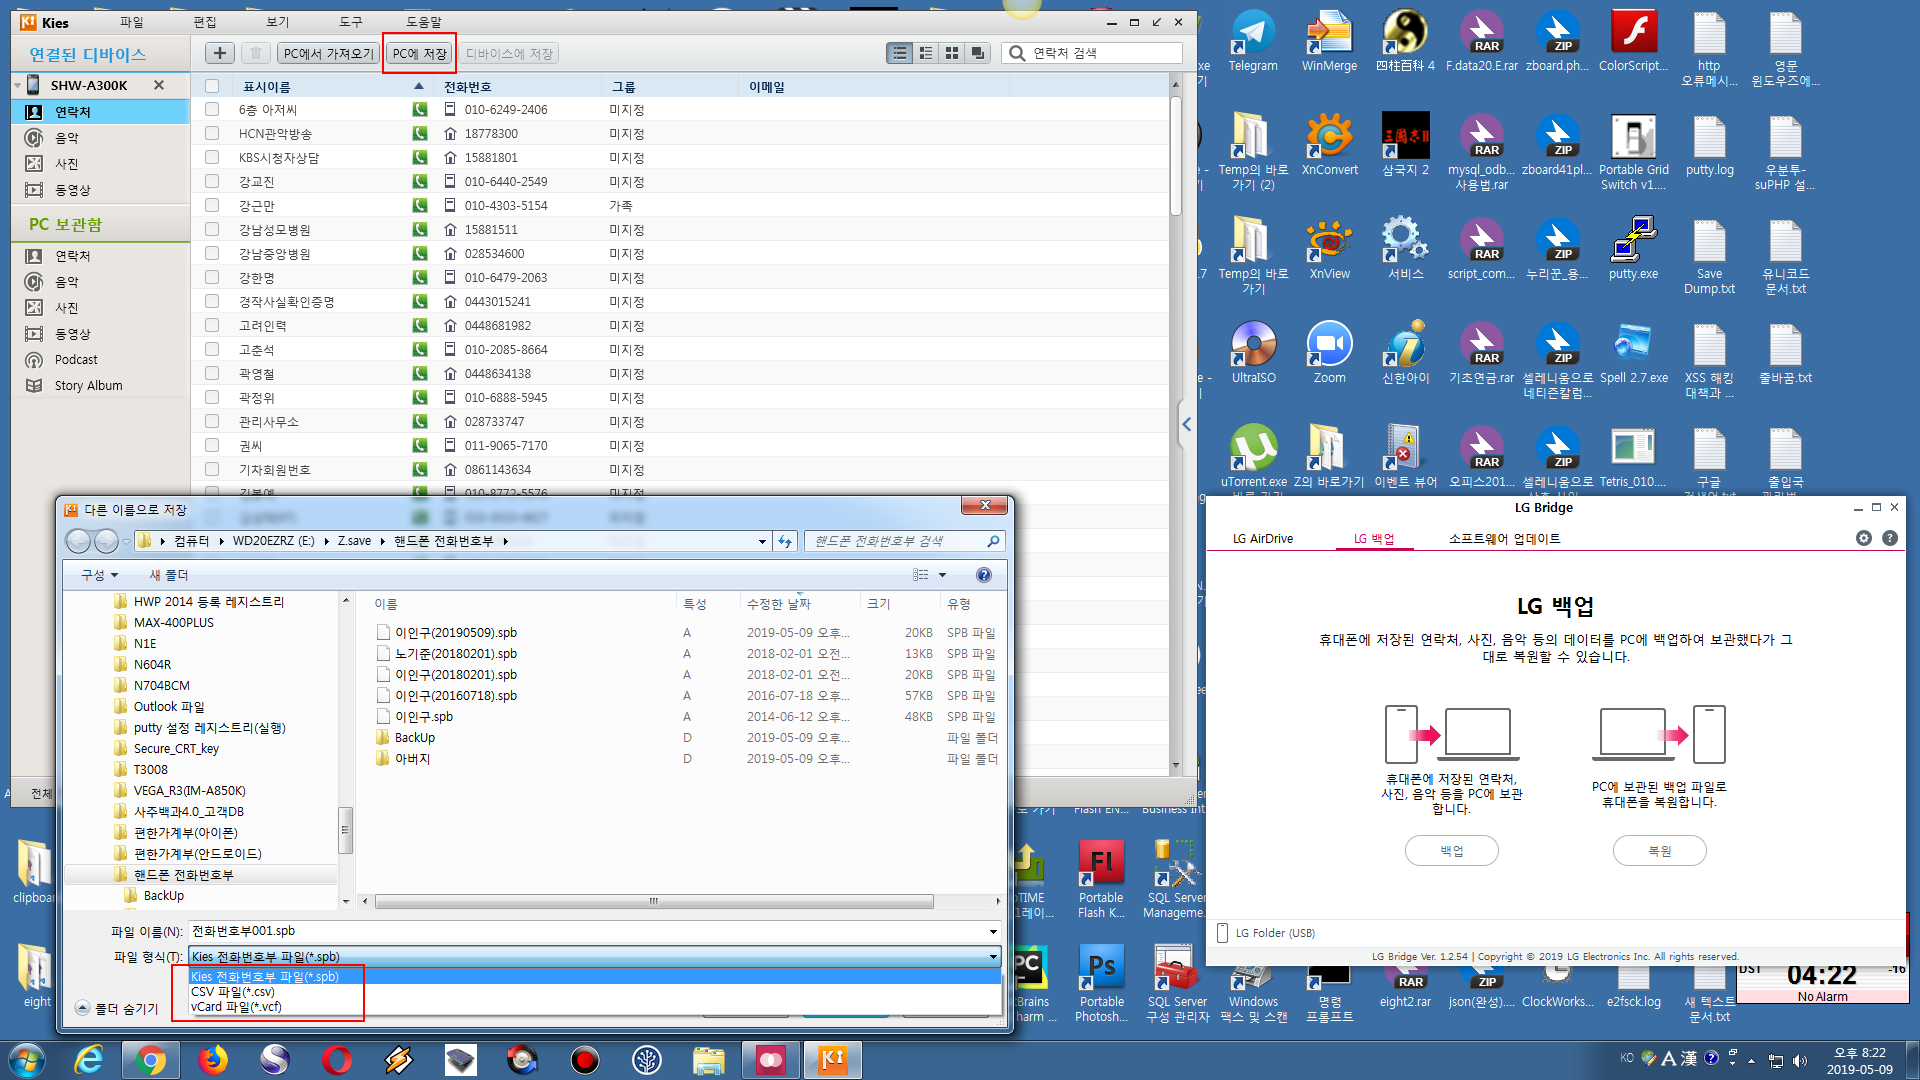Click the 백업 button in LG Bridge

(1451, 851)
